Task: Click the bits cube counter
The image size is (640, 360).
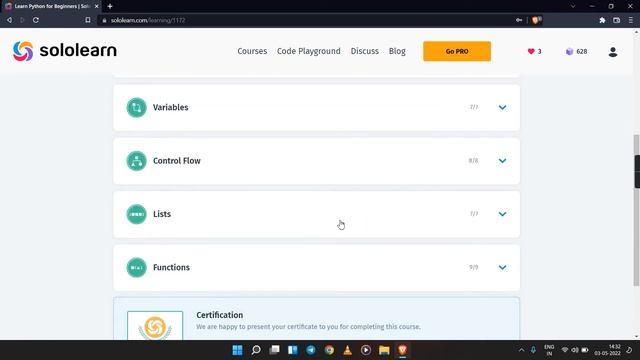Action: pyautogui.click(x=576, y=51)
